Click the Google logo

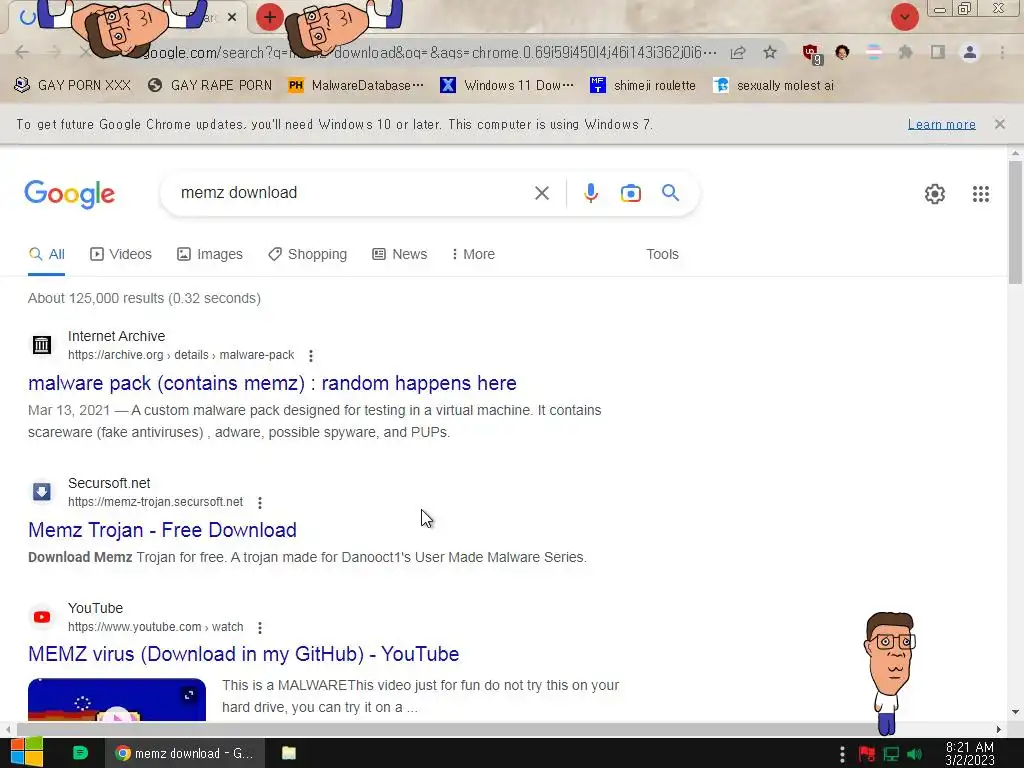[x=70, y=194]
